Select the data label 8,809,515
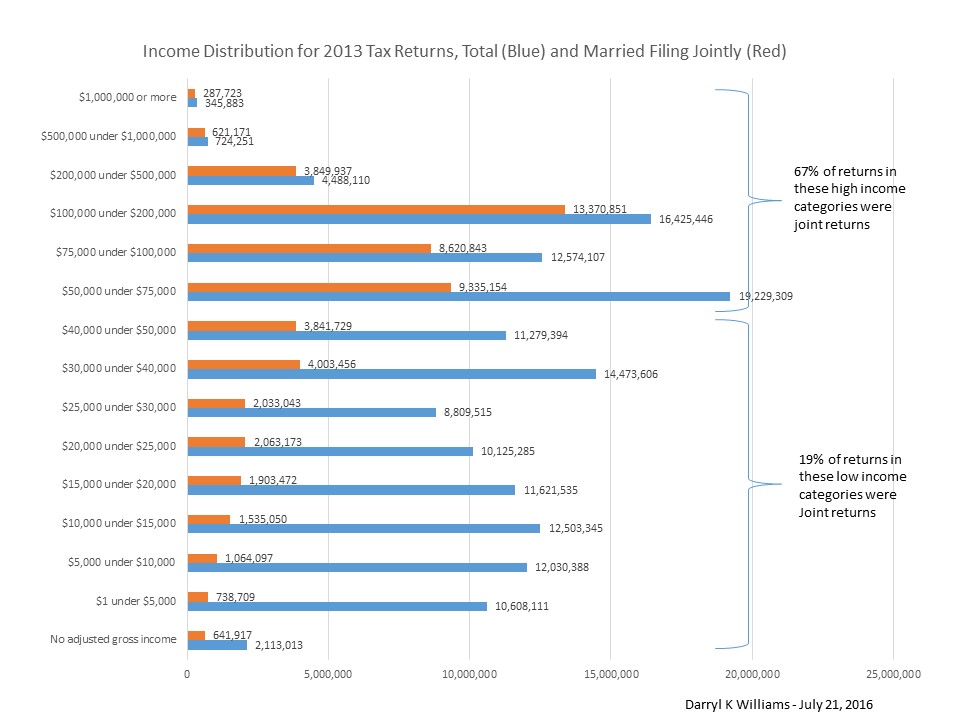The image size is (960, 720). [x=468, y=413]
